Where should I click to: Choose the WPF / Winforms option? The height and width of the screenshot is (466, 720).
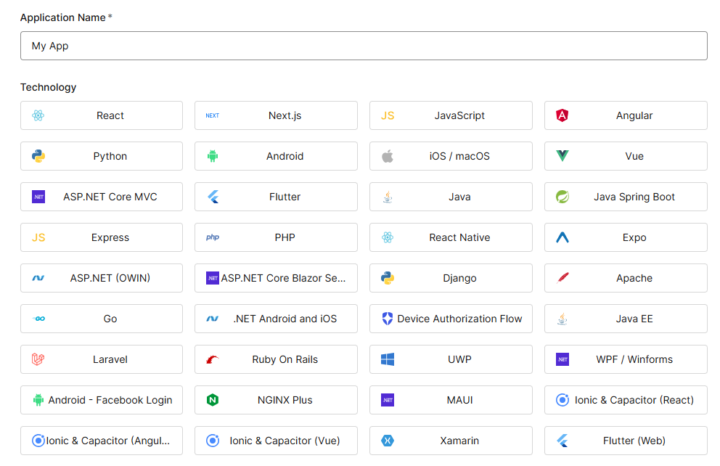point(626,359)
